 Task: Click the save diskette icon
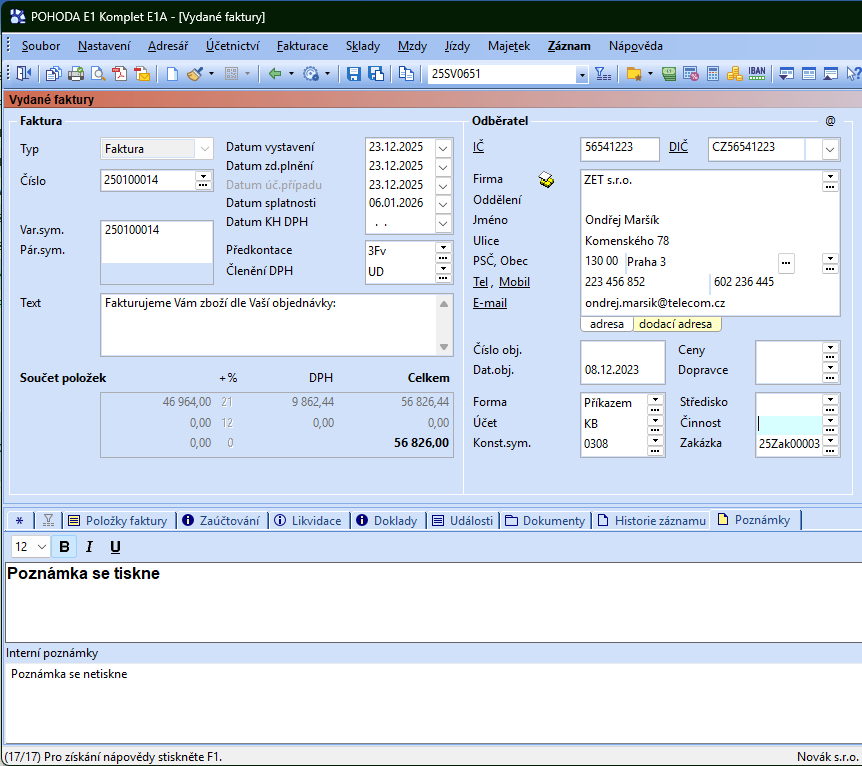(354, 74)
